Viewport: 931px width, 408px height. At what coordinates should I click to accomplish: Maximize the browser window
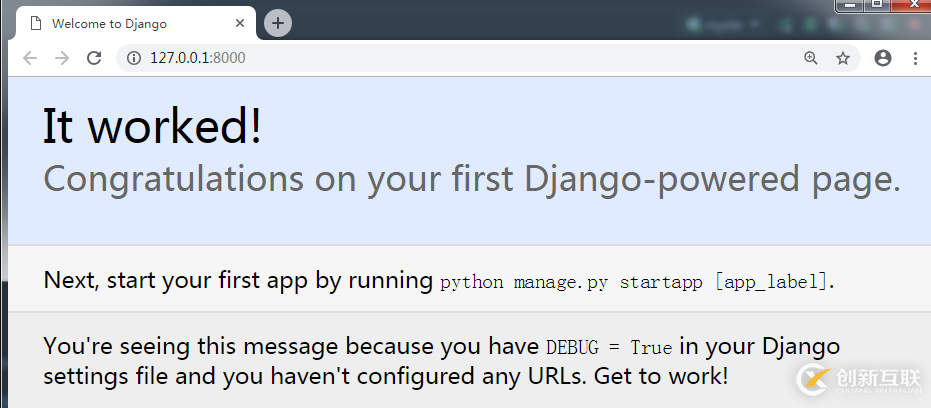coord(877,4)
